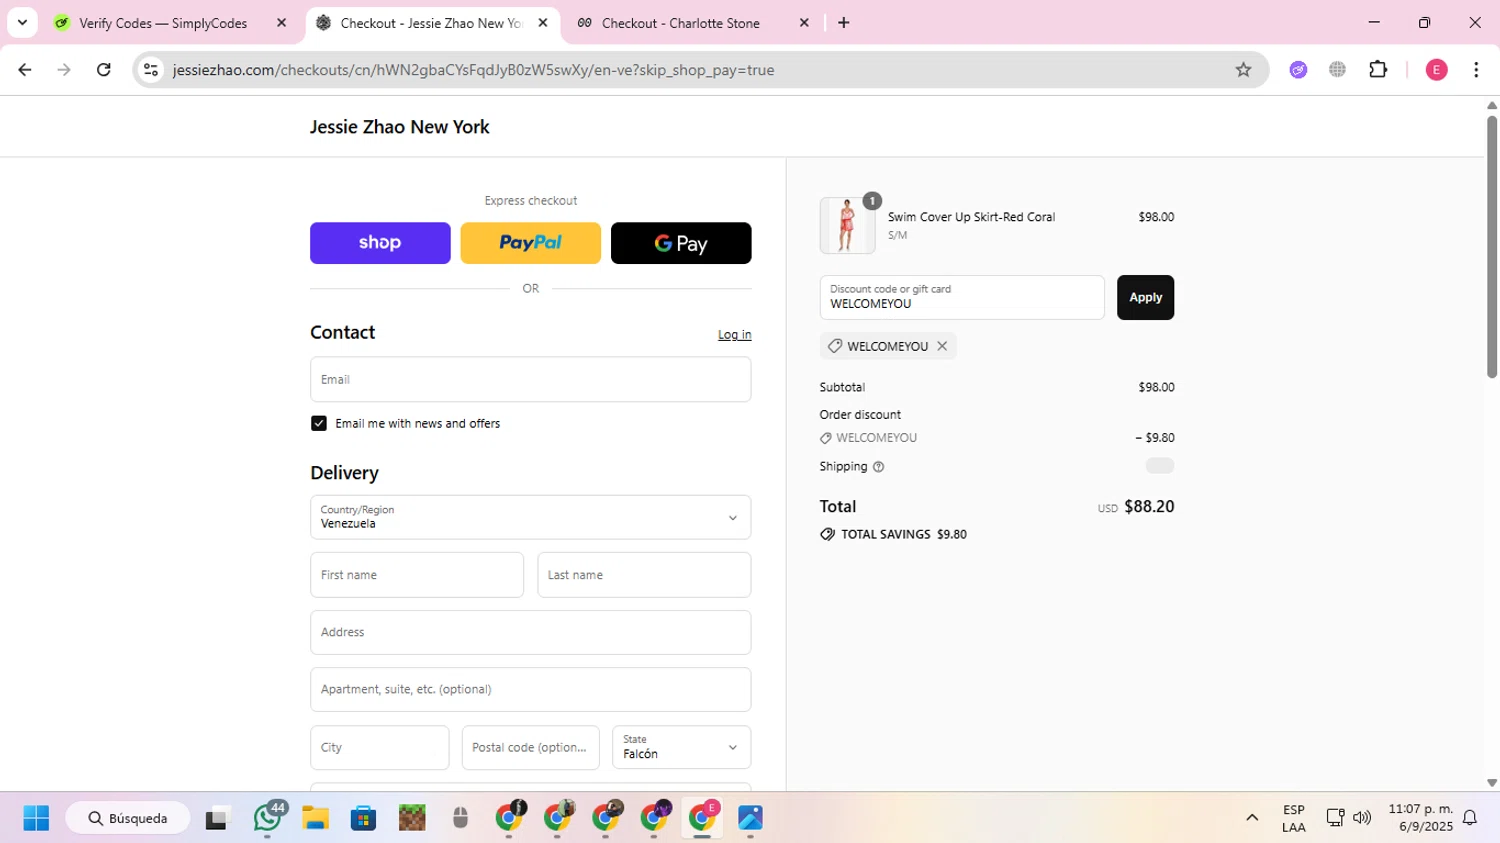Screen dimensions: 1500x843
Task: Close the Jessie Zhao checkout tab
Action: pyautogui.click(x=543, y=23)
